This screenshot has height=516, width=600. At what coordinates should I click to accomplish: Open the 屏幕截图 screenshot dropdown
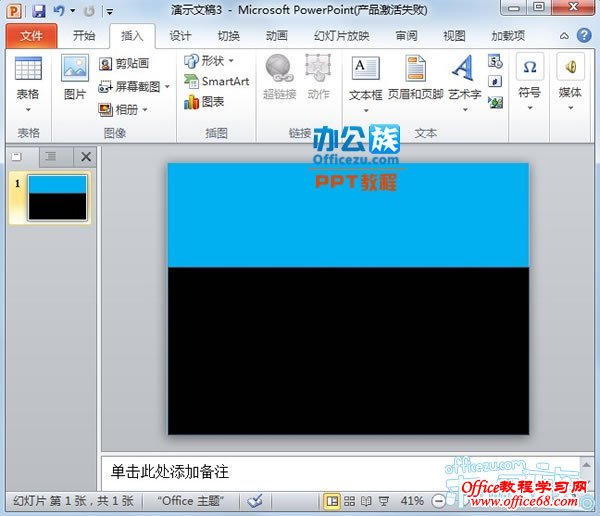click(x=131, y=87)
